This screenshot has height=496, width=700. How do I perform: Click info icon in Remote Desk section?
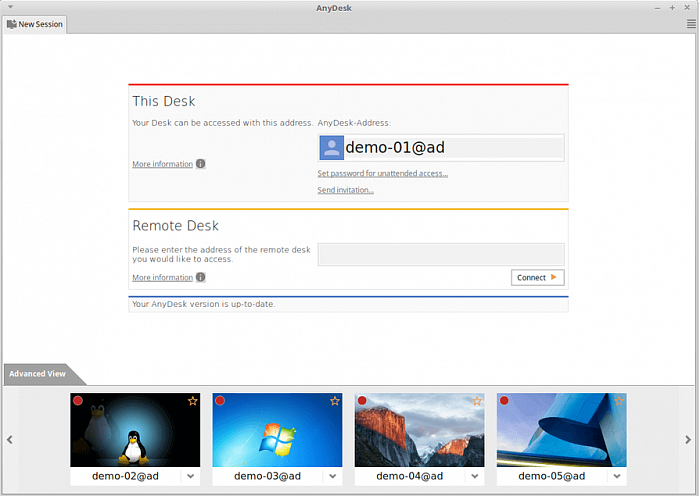coord(201,278)
